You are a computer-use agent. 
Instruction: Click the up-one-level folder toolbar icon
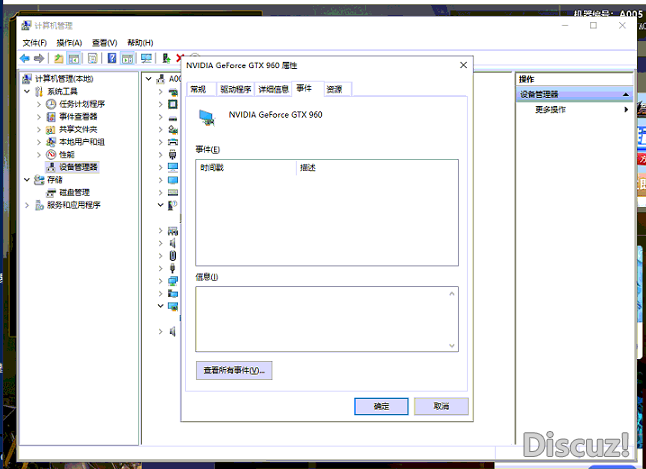pos(59,59)
